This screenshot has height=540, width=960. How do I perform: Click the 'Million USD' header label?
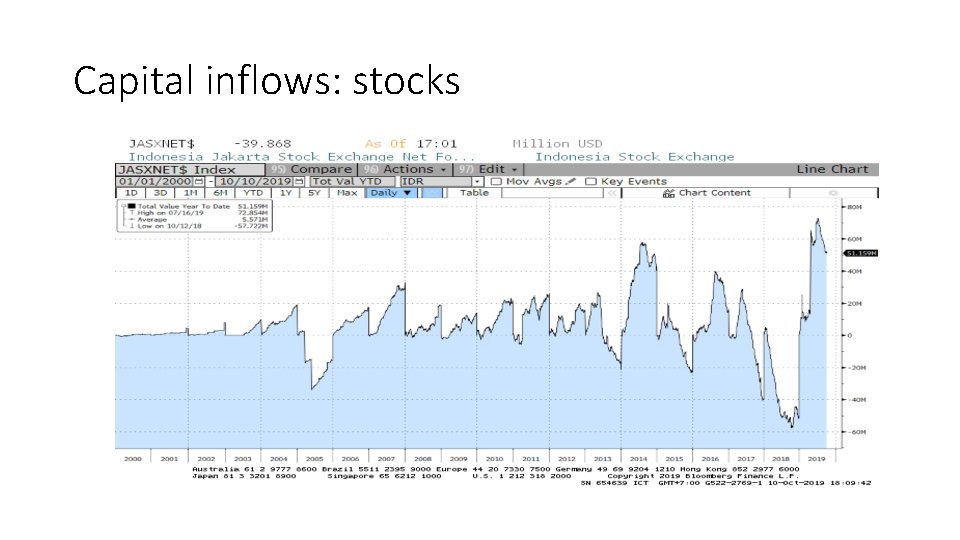tap(557, 144)
